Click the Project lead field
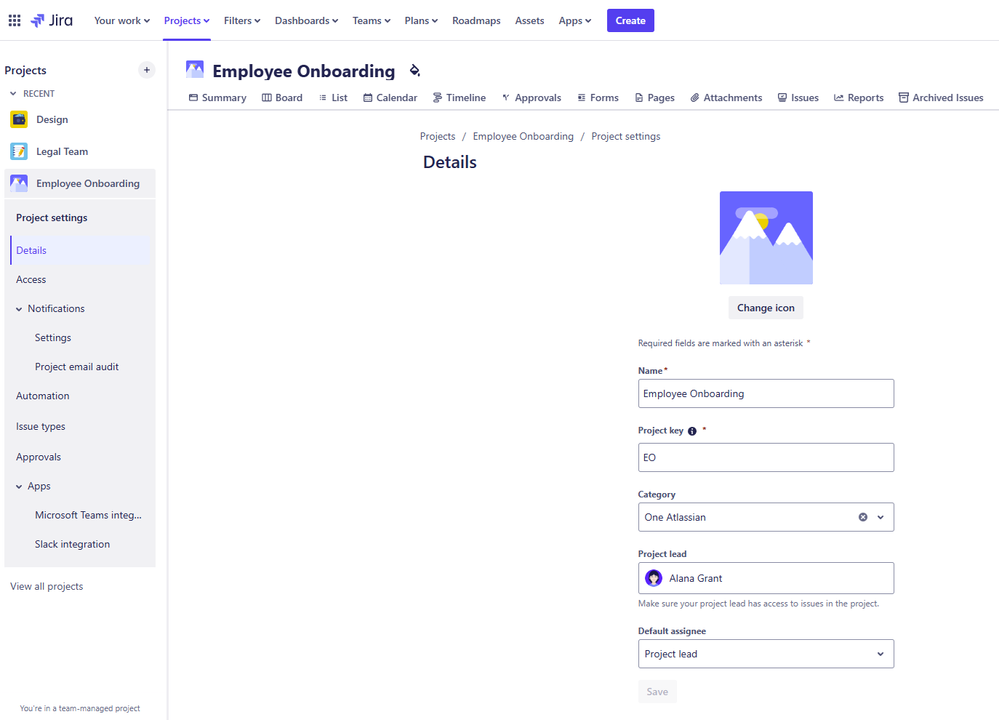This screenshot has height=720, width=999. 766,578
